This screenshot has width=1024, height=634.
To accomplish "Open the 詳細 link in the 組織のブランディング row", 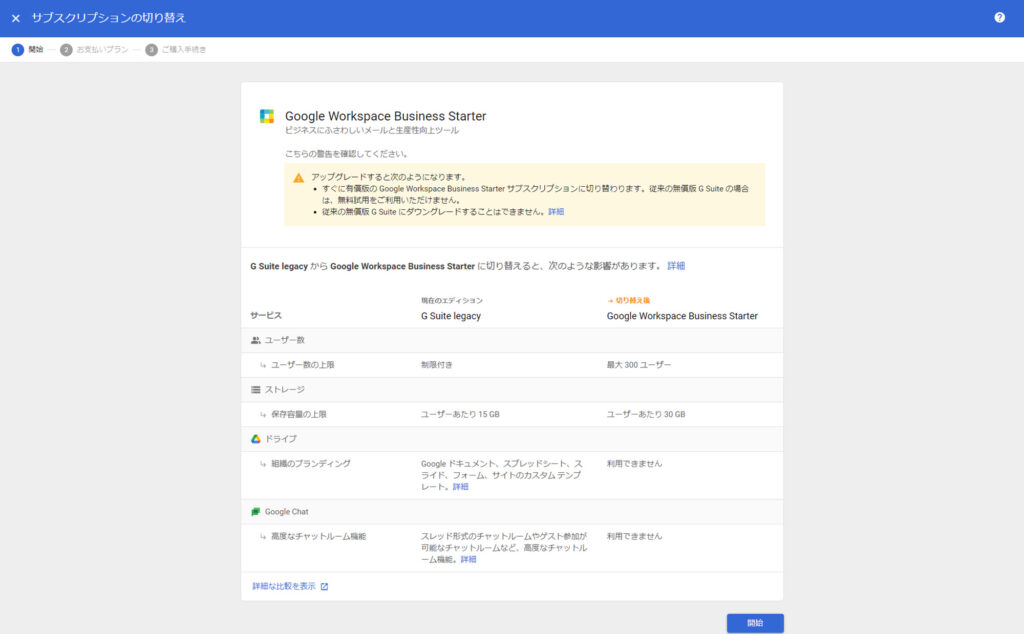I will tap(460, 486).
